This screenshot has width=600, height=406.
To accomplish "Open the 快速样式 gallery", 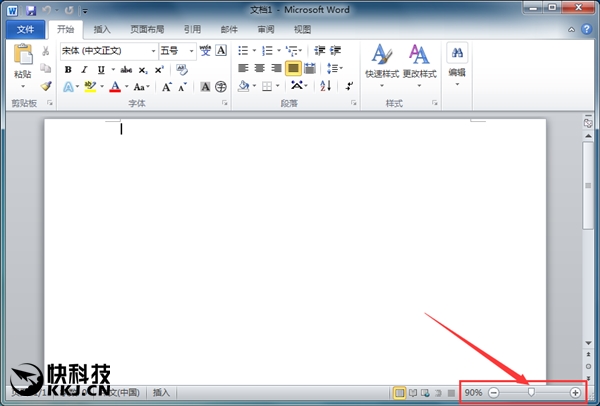I will point(382,65).
